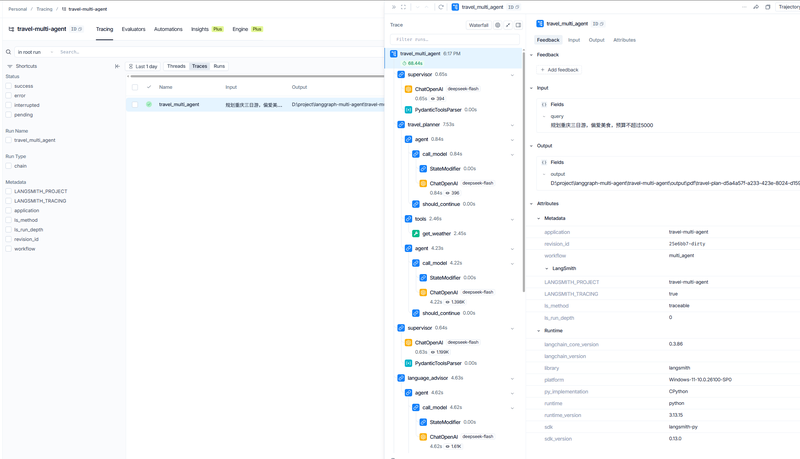Open the Last 1 day time filter
800x459 pixels.
(x=143, y=66)
